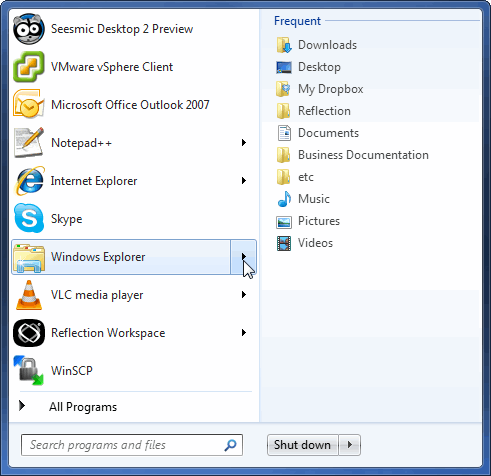This screenshot has height=476, width=491.
Task: Launch WinSCP using its padlock icon
Action: (x=29, y=370)
